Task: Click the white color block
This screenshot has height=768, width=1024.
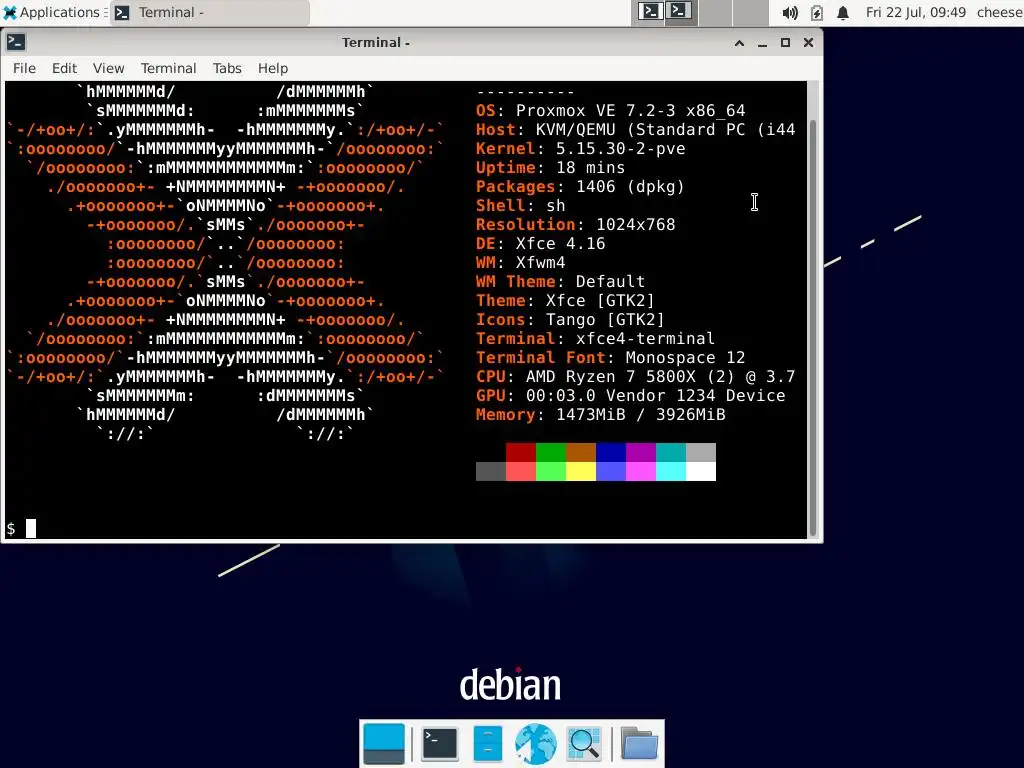Action: click(x=701, y=472)
